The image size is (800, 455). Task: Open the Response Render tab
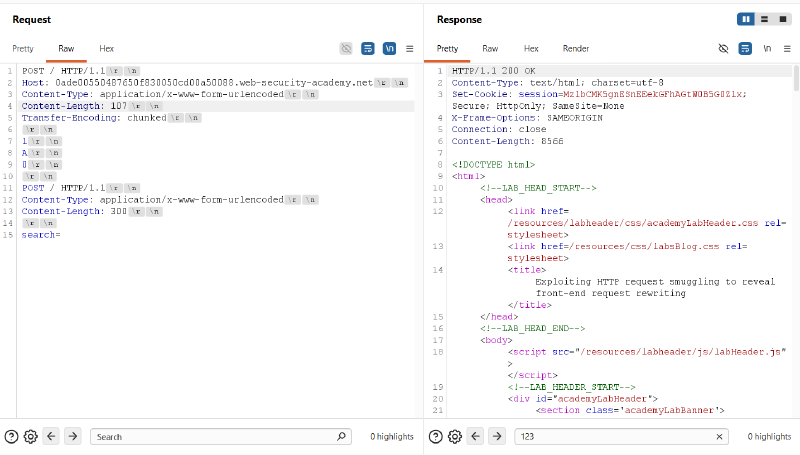[576, 48]
